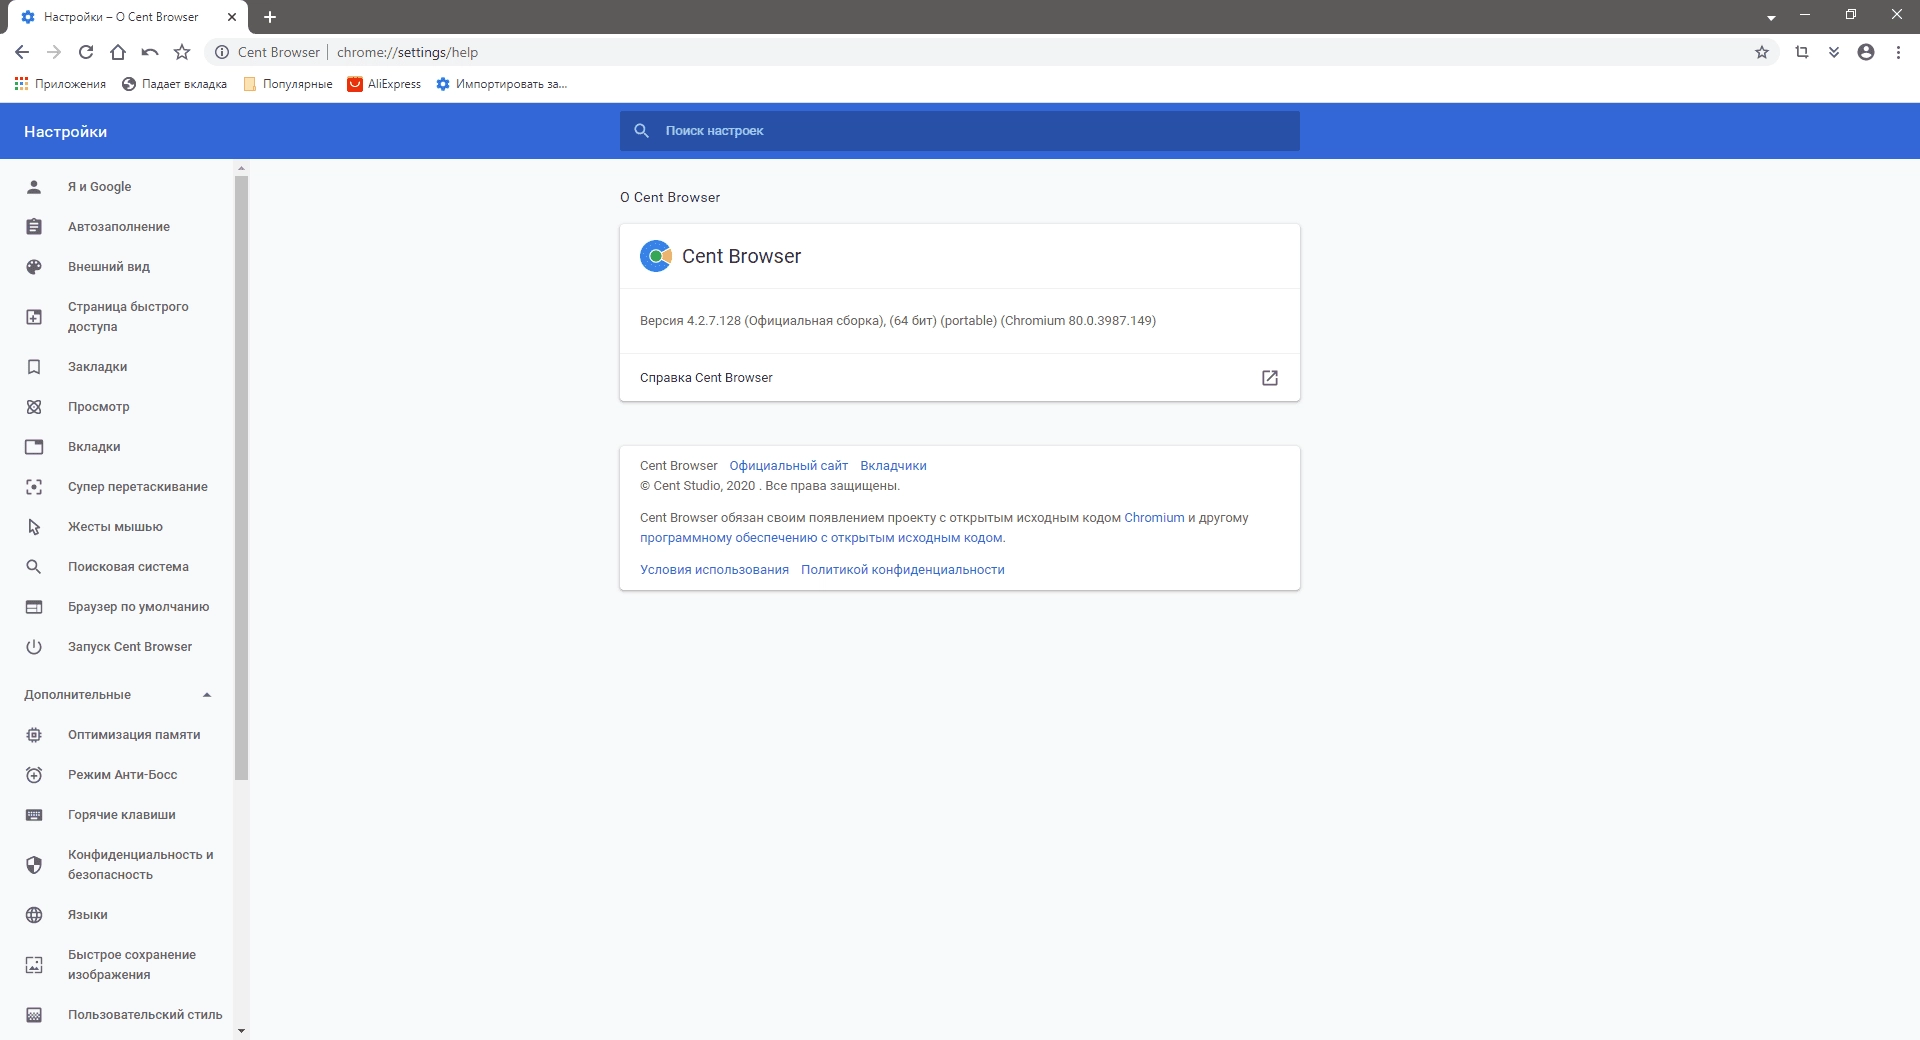Screen dimensions: 1920x1040
Task: Click the Вкладки sidebar icon
Action: click(34, 447)
